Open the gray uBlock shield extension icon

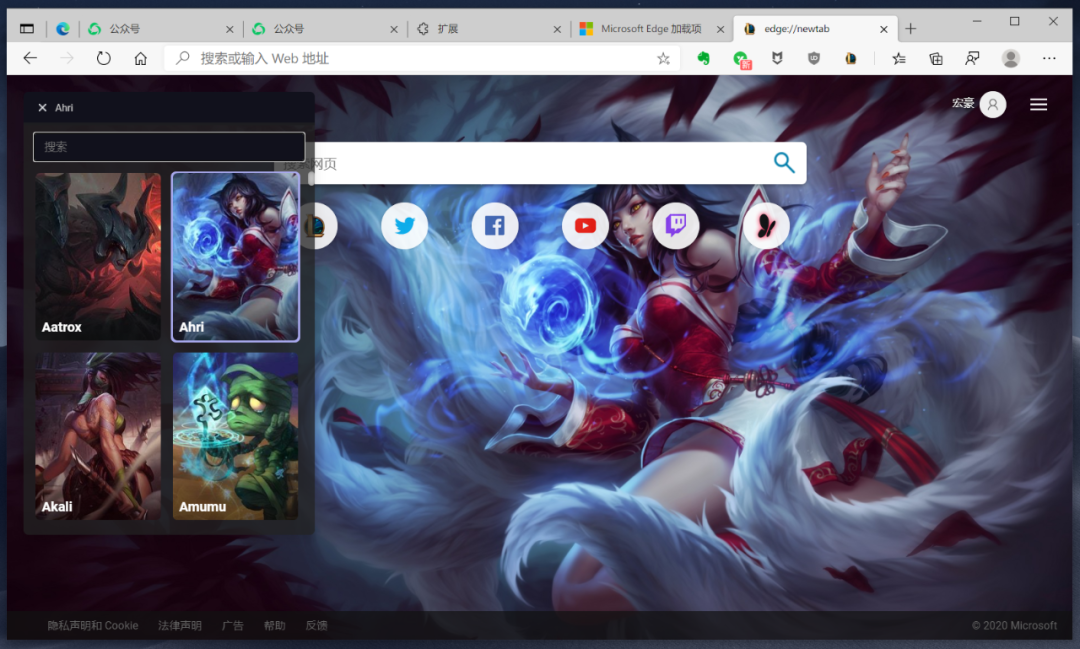point(814,59)
